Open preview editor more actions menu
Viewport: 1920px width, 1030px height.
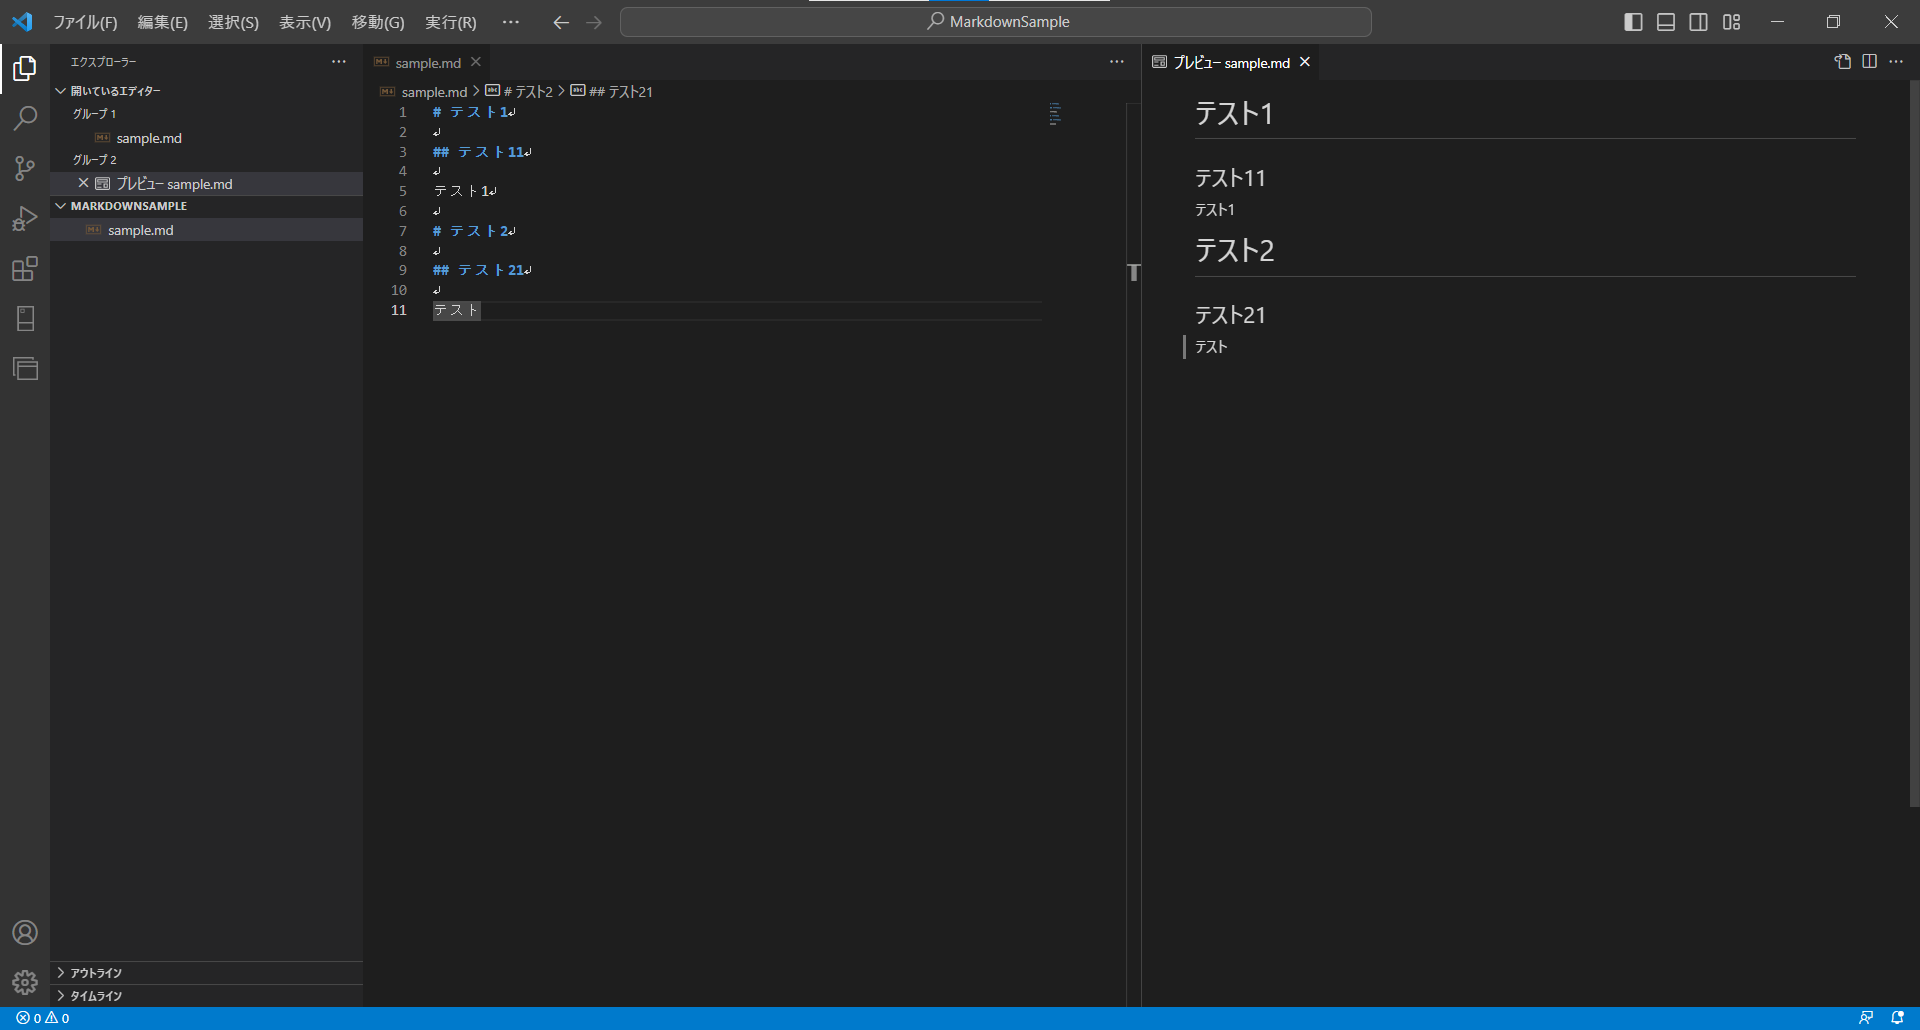pos(1896,62)
